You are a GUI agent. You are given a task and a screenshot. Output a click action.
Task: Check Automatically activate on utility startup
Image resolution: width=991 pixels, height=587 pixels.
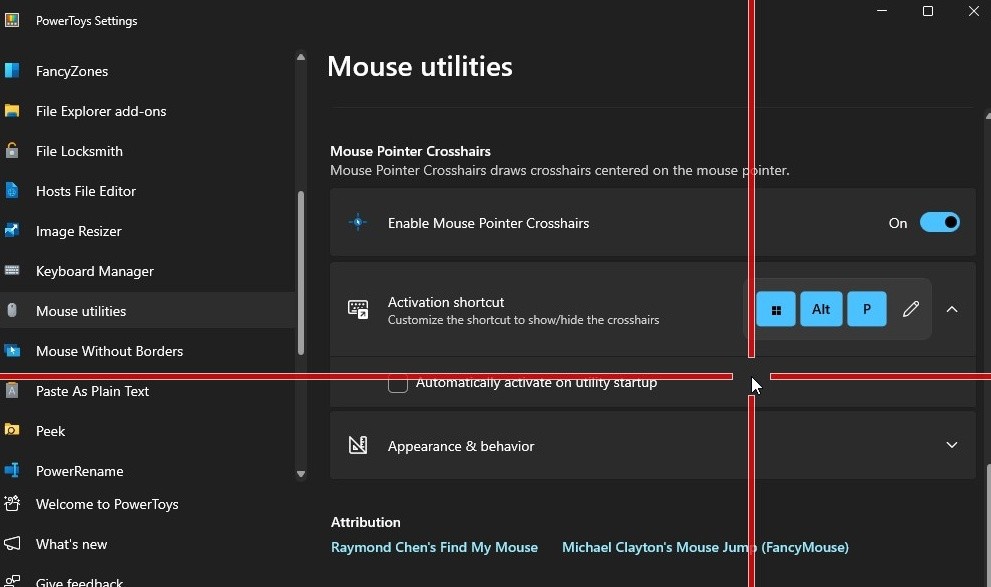coord(398,383)
